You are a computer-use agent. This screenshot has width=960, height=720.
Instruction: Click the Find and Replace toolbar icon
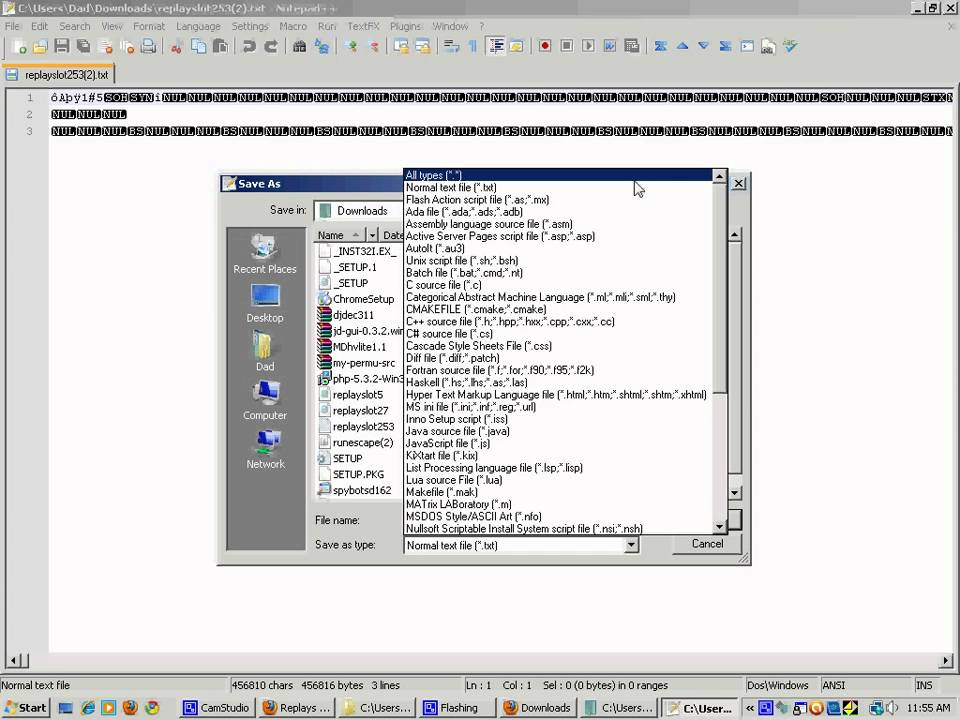coord(321,47)
